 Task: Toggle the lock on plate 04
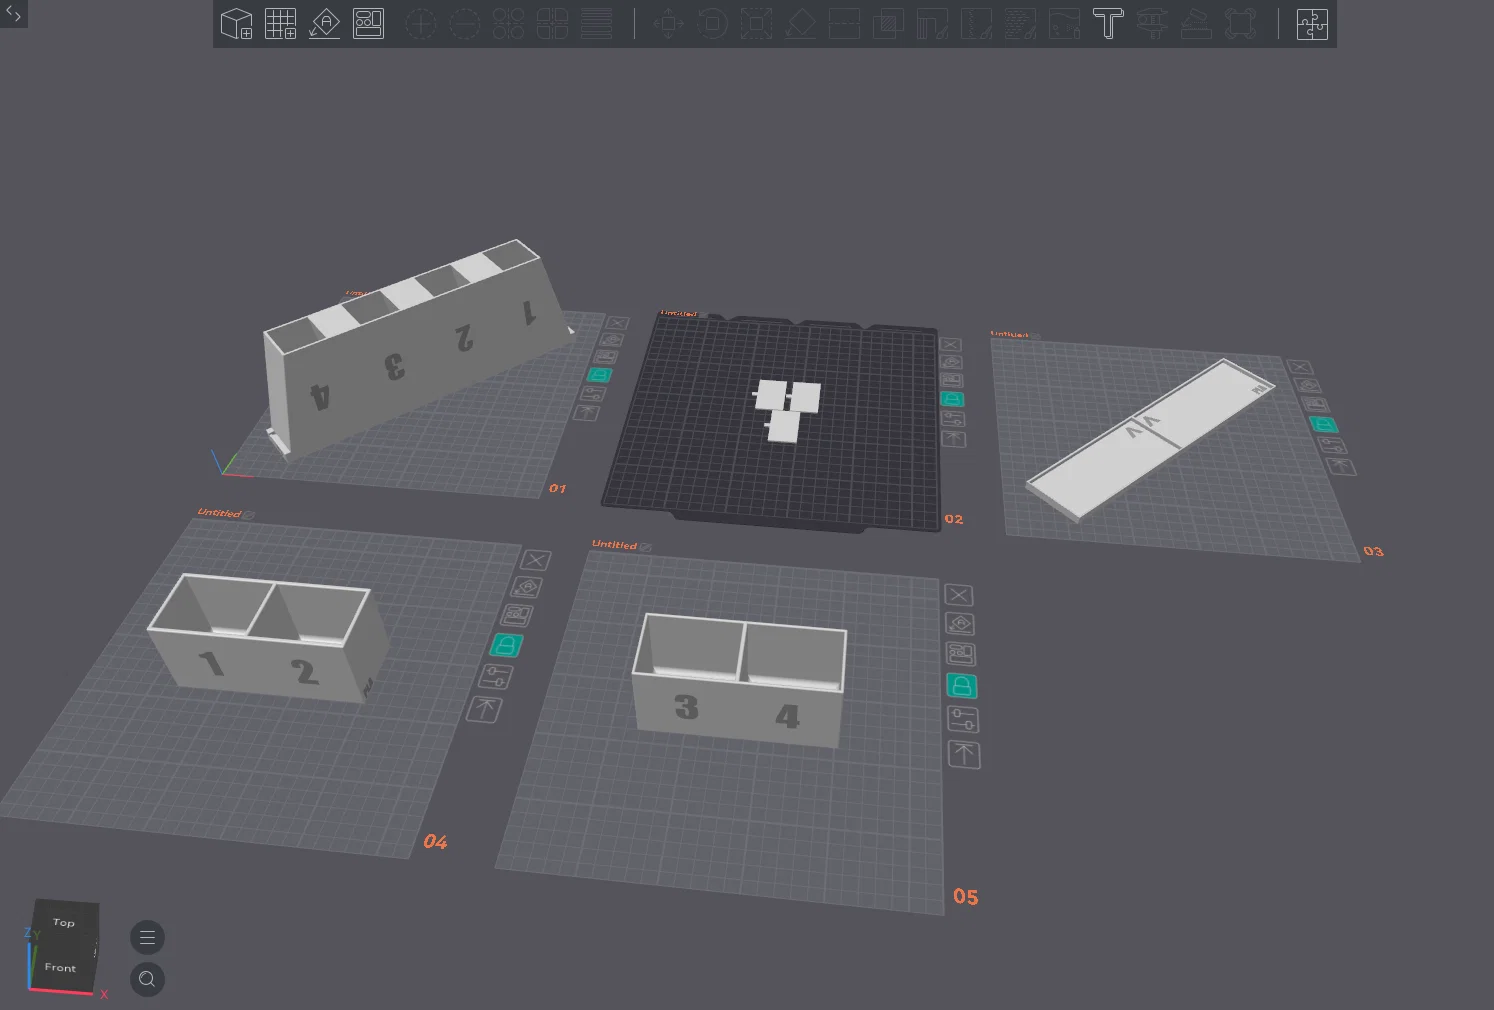[x=507, y=645]
